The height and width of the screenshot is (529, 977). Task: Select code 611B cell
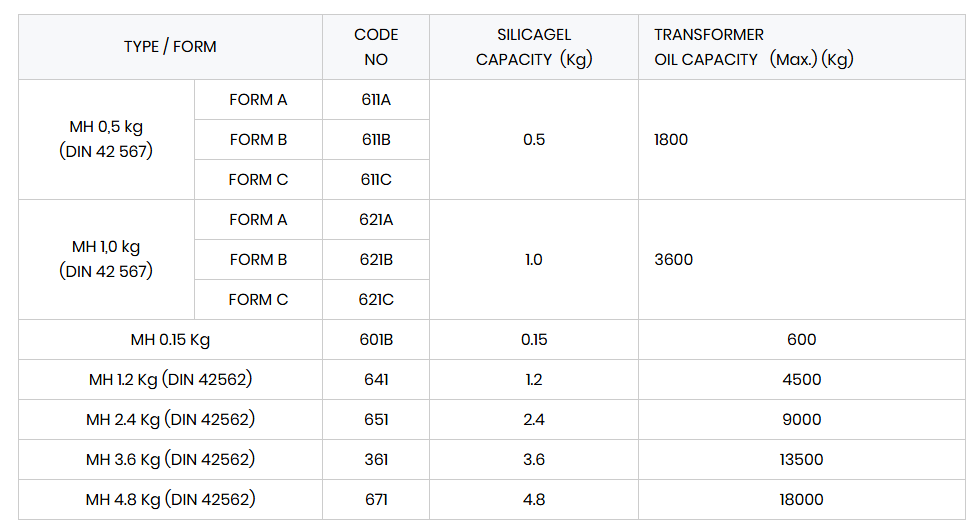point(376,140)
